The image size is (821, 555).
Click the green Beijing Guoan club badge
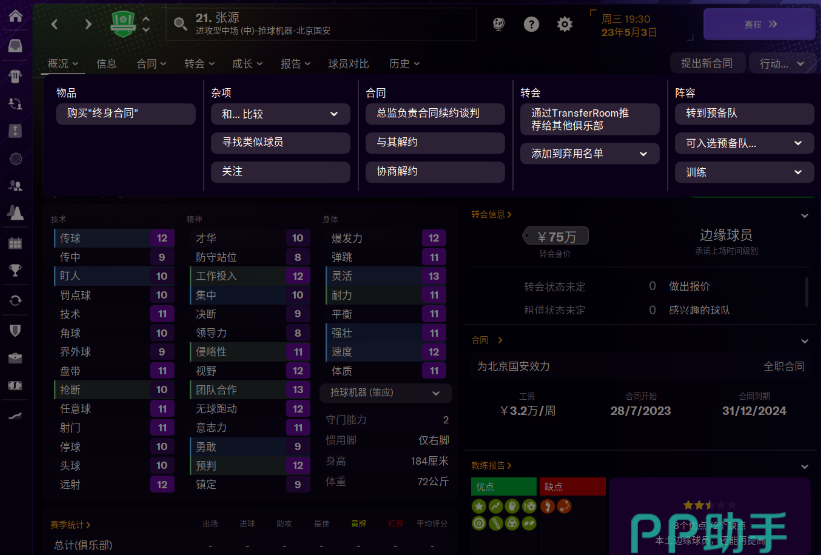[x=122, y=24]
